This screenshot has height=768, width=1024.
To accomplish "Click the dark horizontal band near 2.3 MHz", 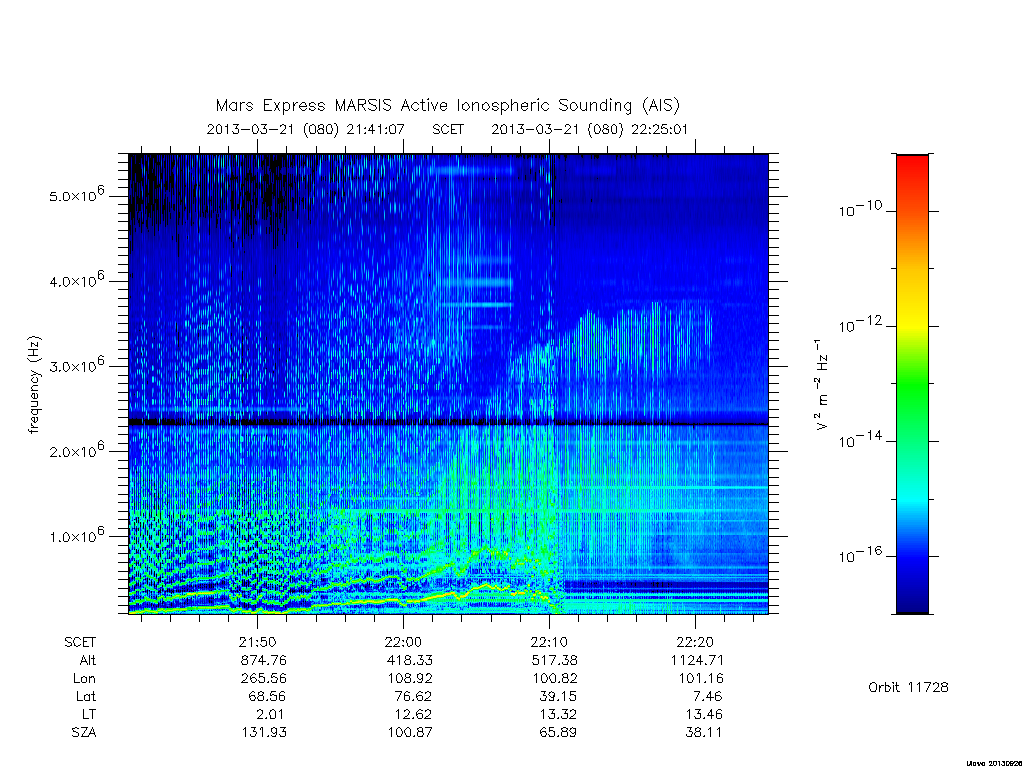I will coord(448,423).
